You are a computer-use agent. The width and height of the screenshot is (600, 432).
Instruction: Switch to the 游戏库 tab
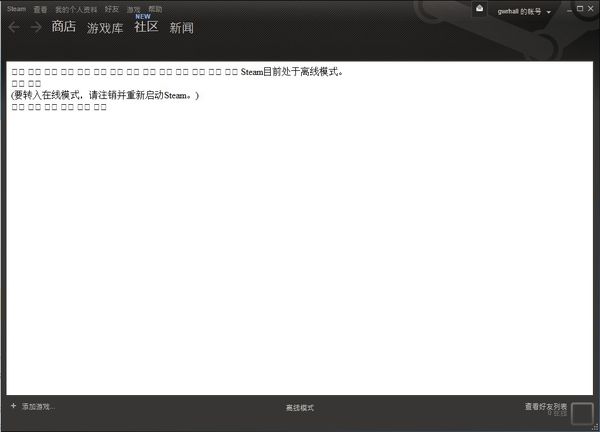point(105,28)
